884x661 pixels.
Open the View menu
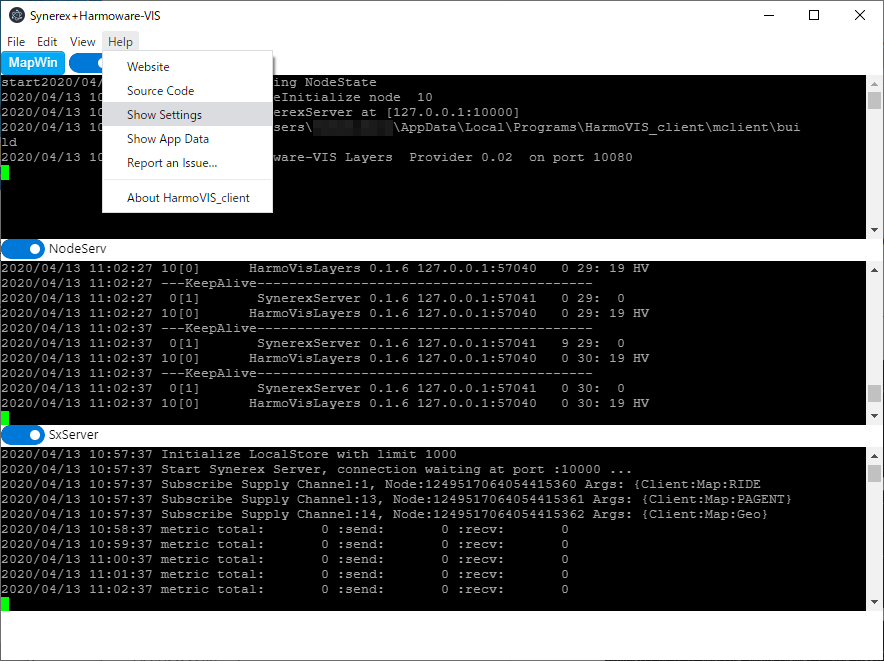click(x=82, y=42)
